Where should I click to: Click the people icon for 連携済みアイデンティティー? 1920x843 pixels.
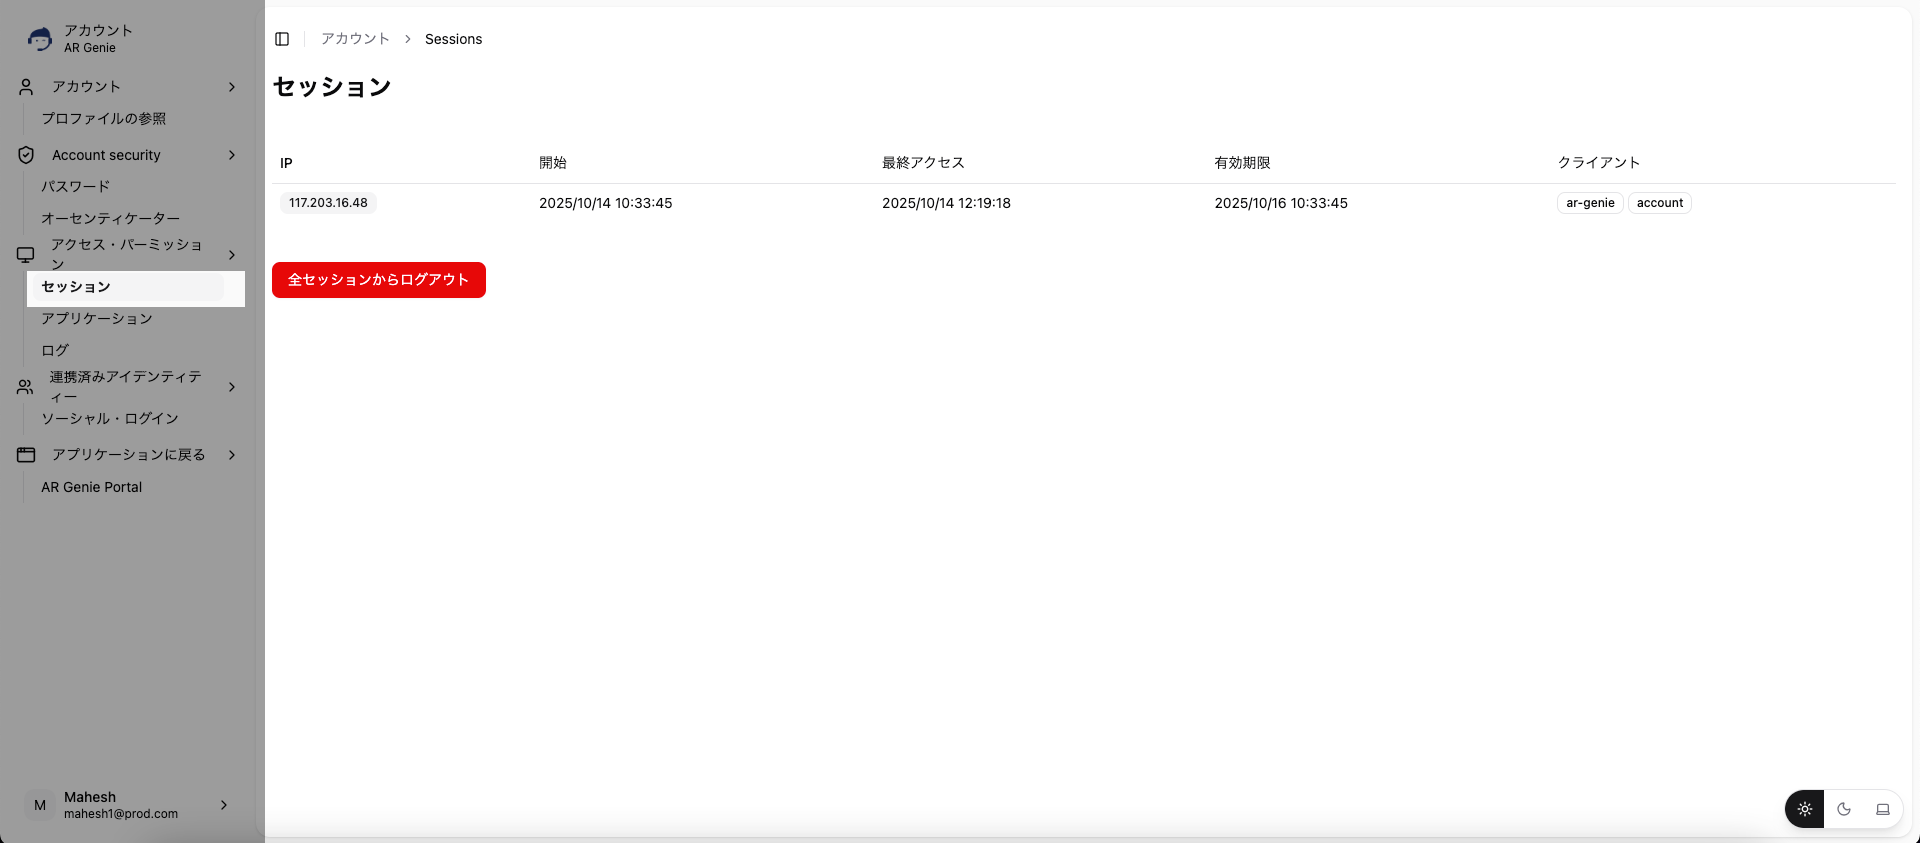click(x=26, y=387)
